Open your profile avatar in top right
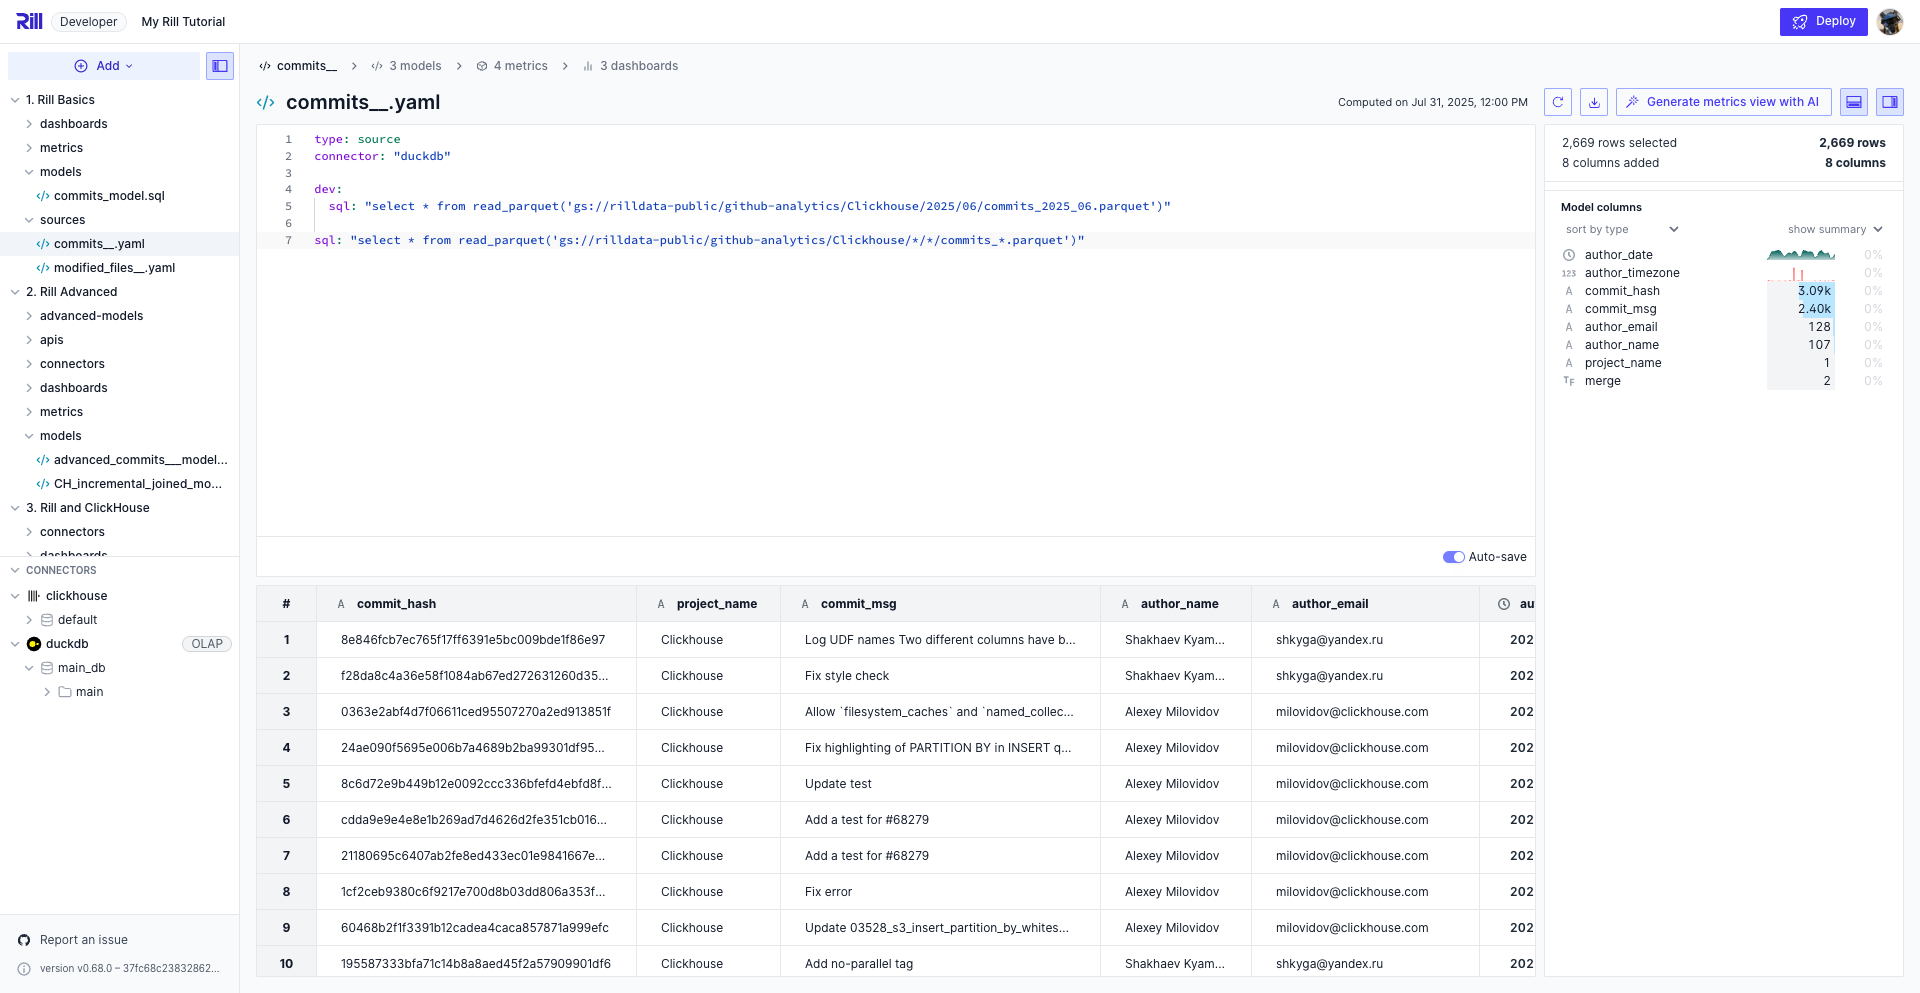 [1890, 20]
